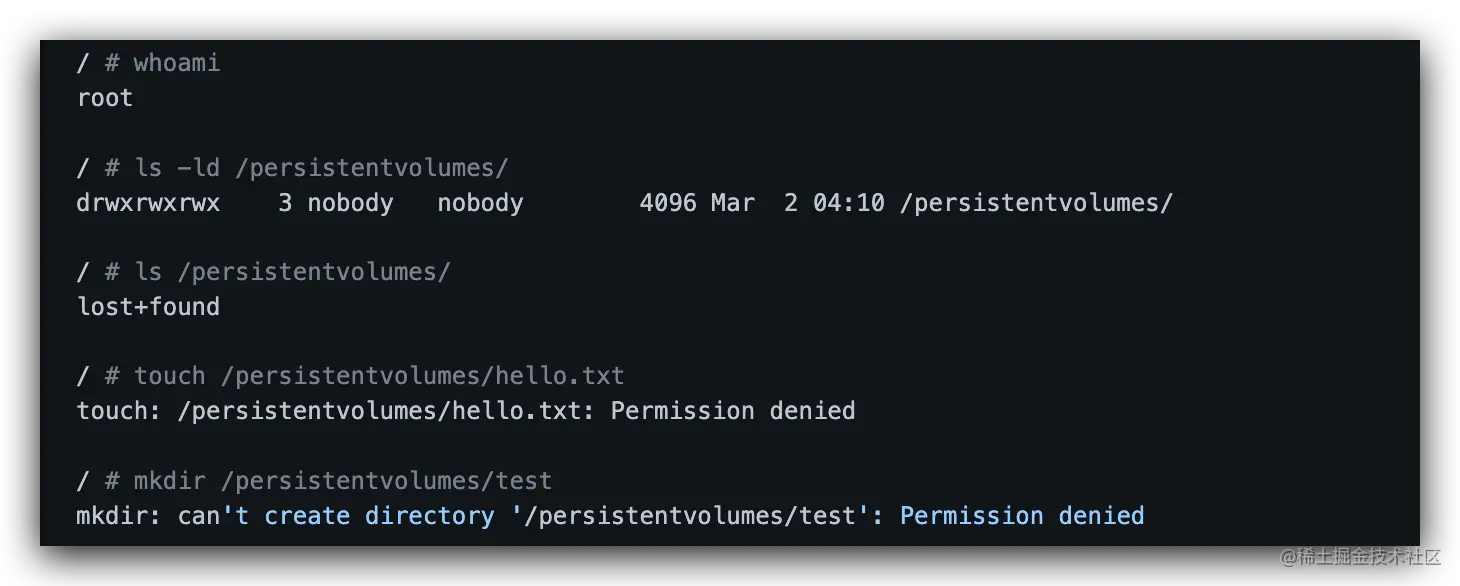Click the "ls /persistentvolumes/" command line

(x=292, y=272)
